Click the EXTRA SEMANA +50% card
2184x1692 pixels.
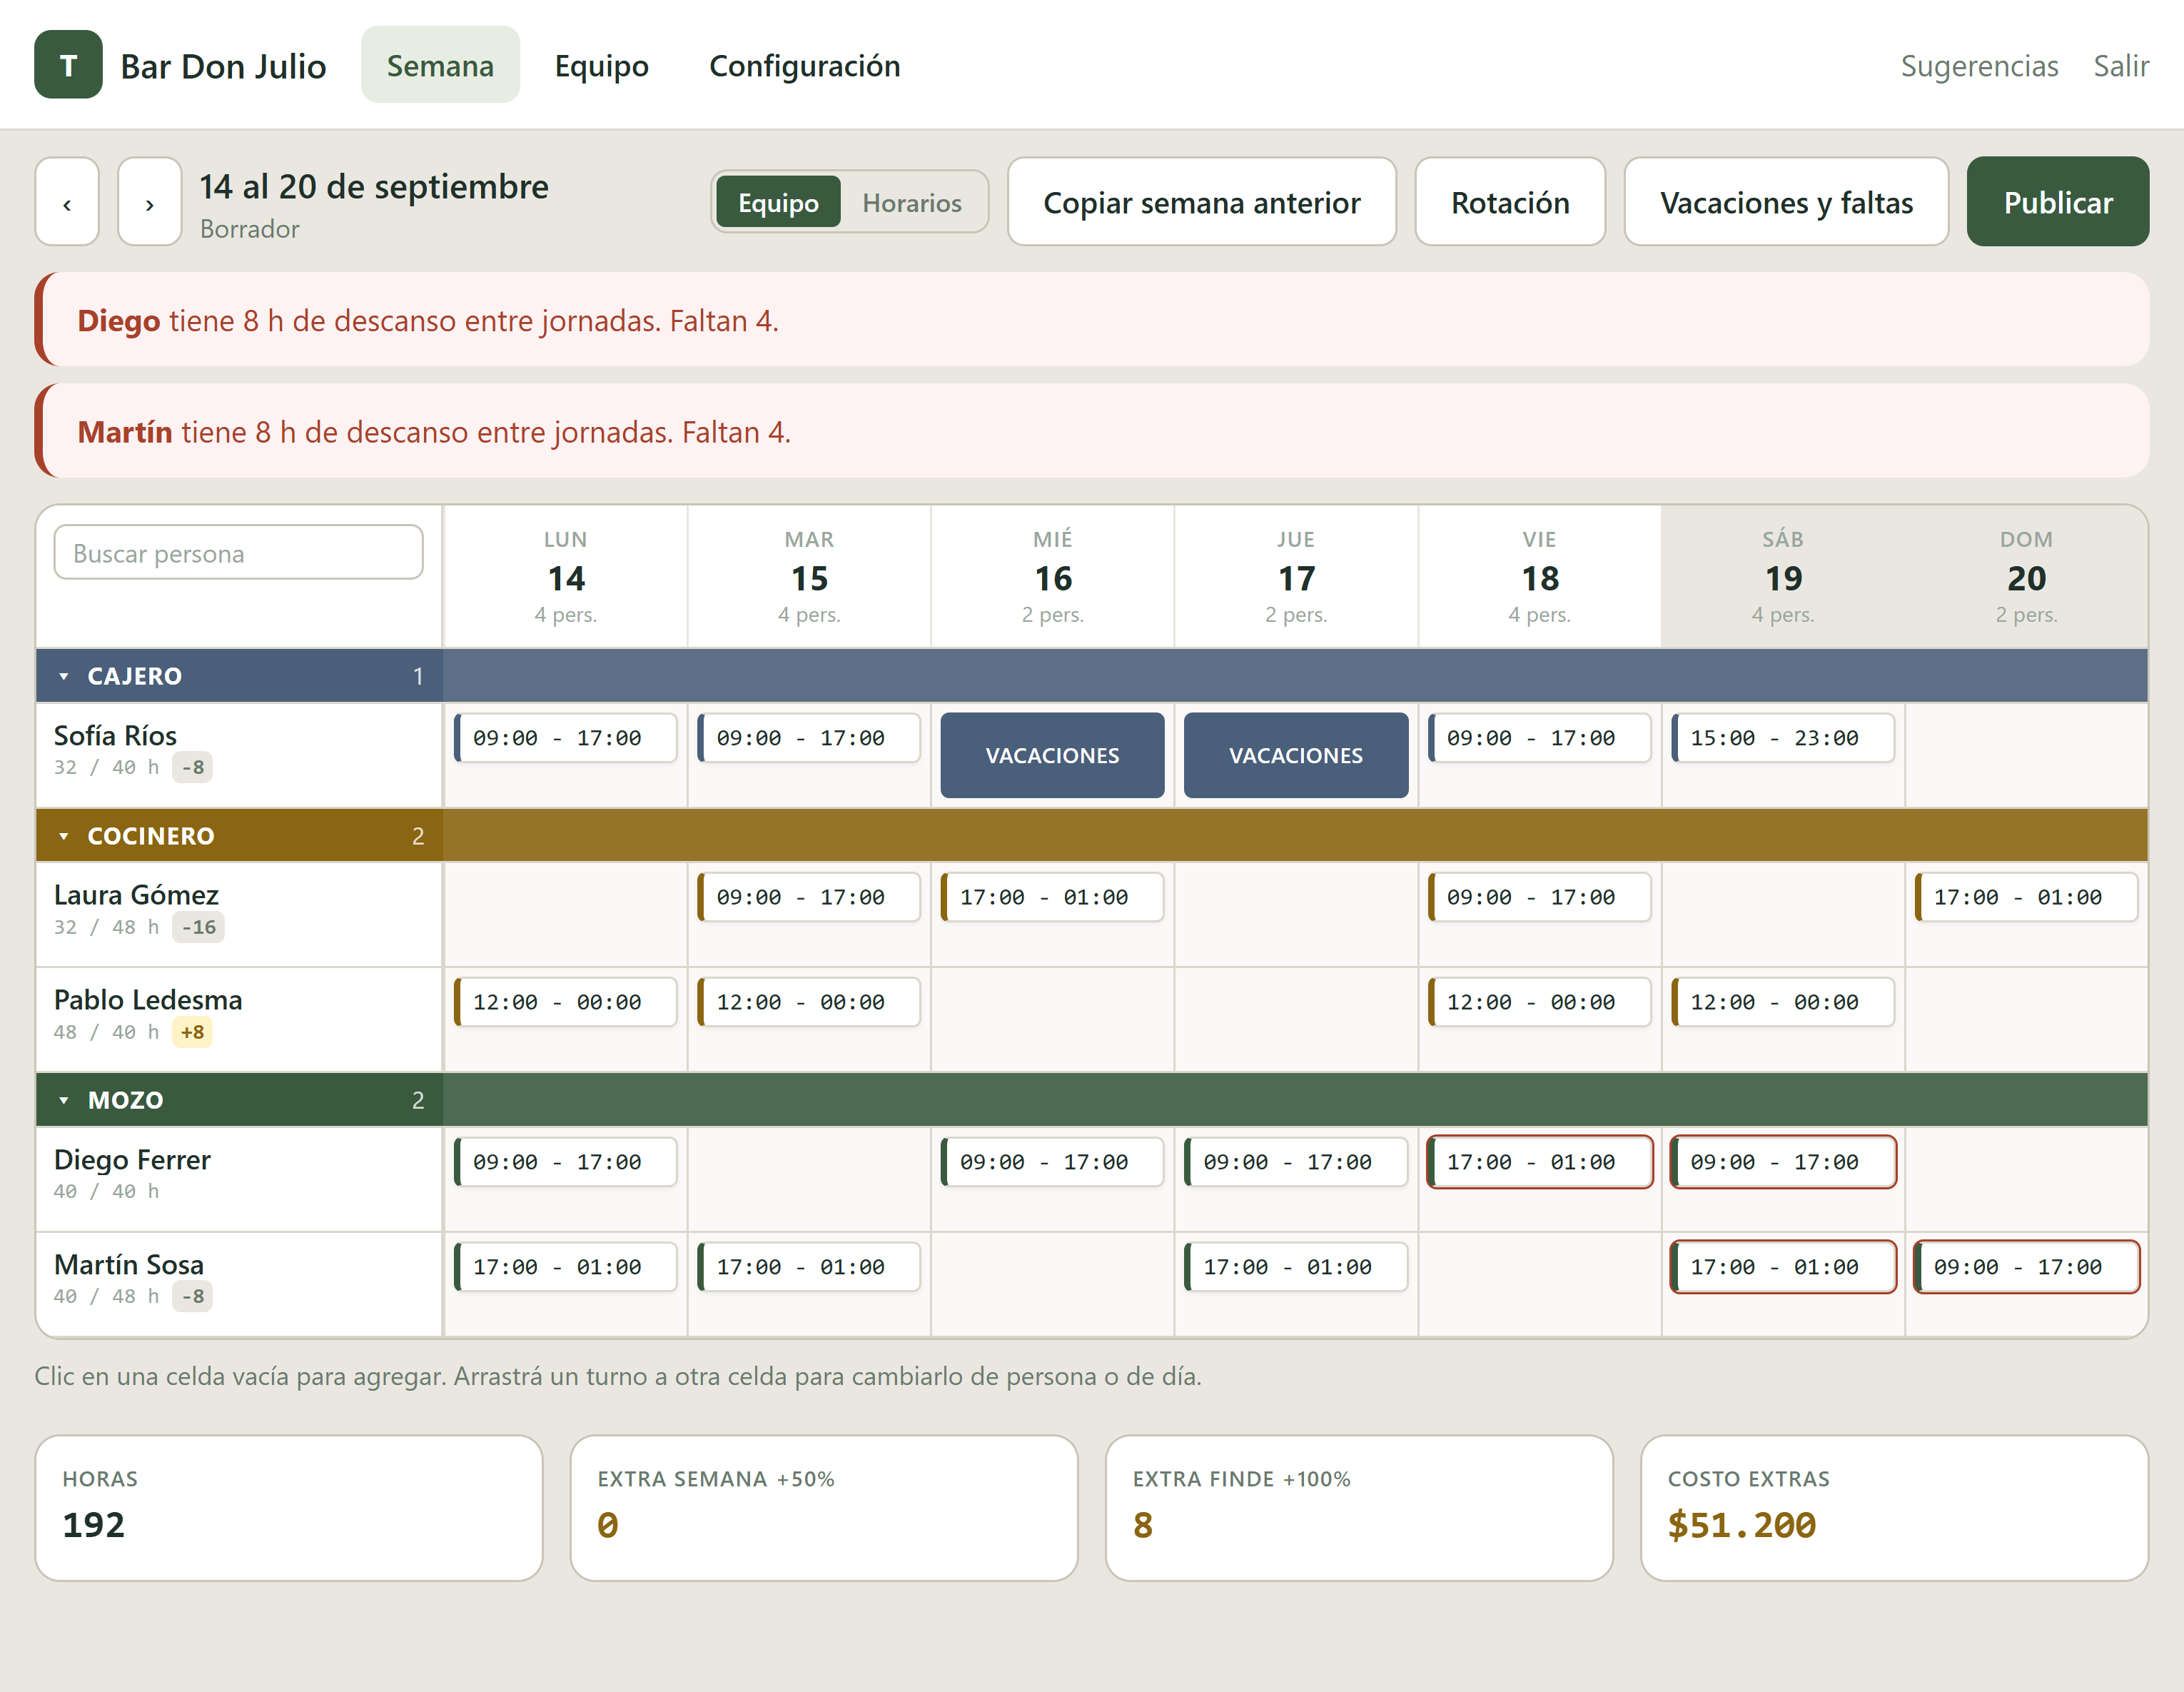pyautogui.click(x=824, y=1508)
